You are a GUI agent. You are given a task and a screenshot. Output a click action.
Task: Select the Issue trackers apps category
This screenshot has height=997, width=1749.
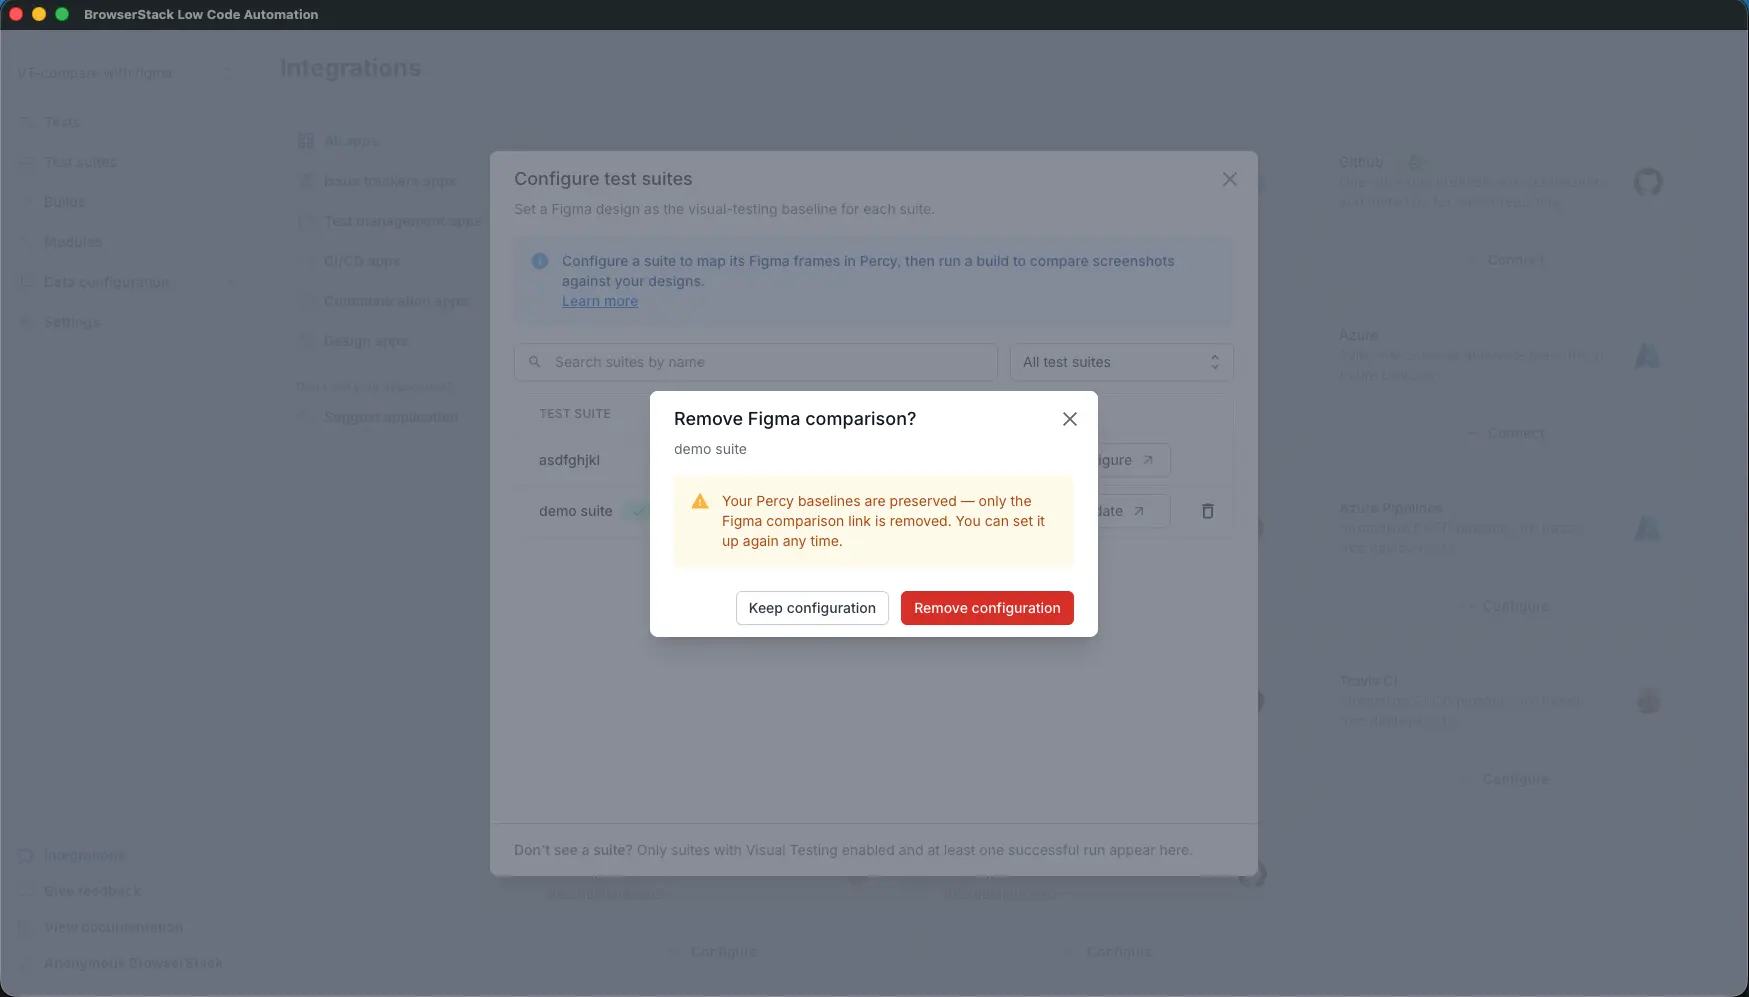[x=389, y=181]
